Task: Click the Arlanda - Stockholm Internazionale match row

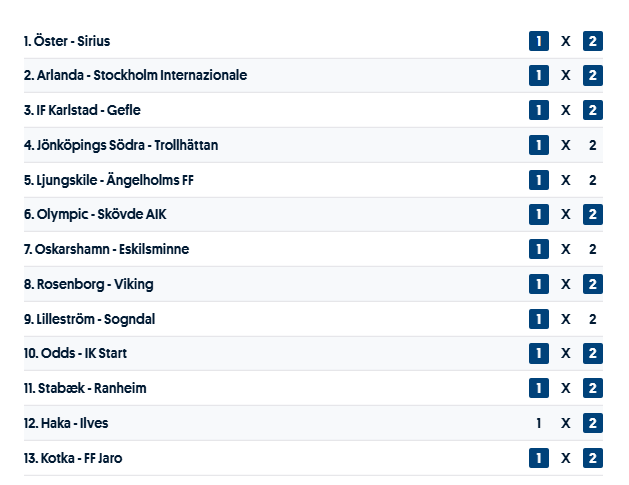Action: point(141,76)
